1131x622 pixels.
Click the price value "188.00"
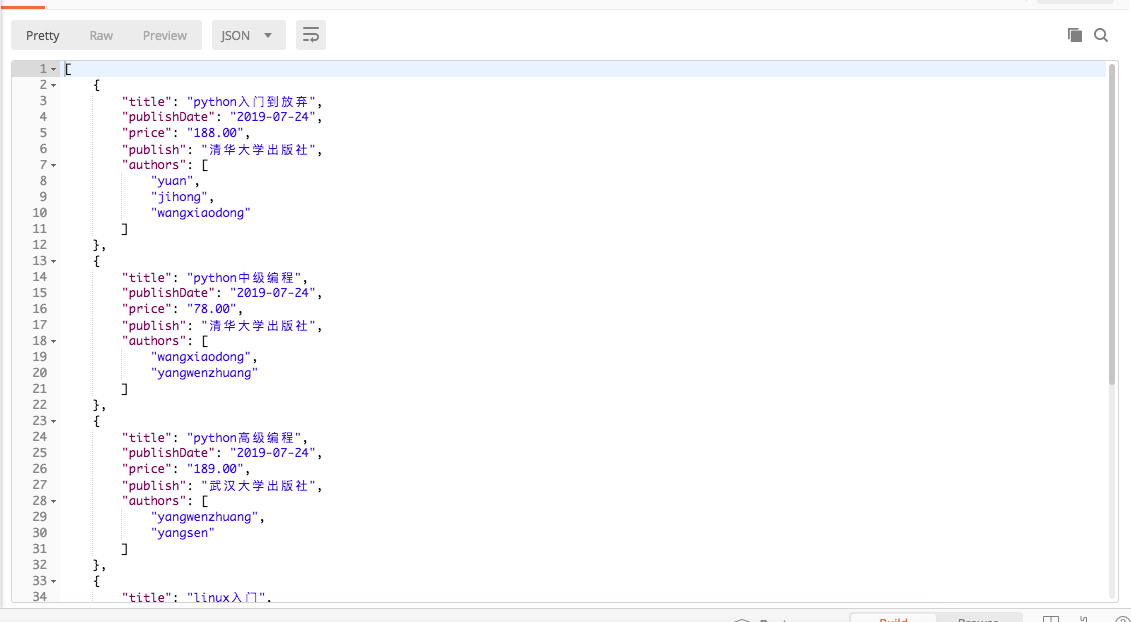(x=215, y=133)
